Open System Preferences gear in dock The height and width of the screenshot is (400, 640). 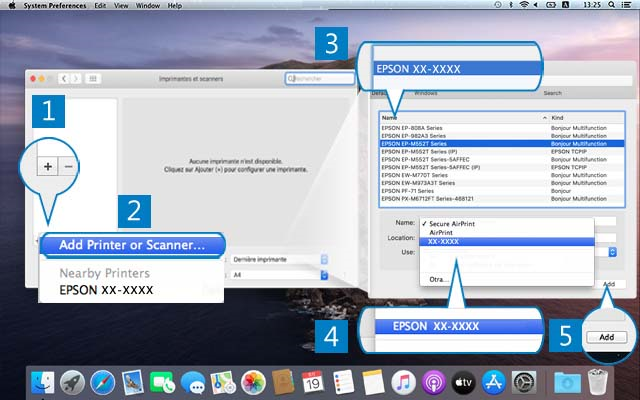coord(524,381)
